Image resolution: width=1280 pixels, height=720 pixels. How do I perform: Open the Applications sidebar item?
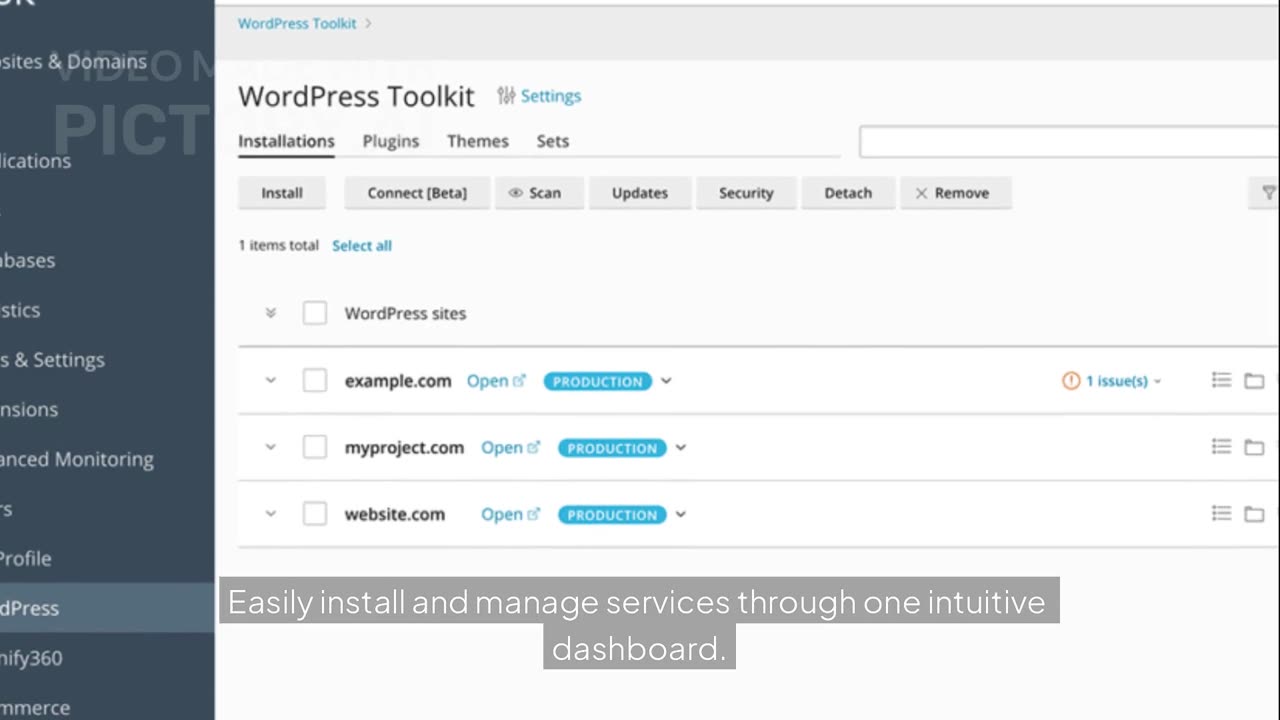(x=36, y=161)
